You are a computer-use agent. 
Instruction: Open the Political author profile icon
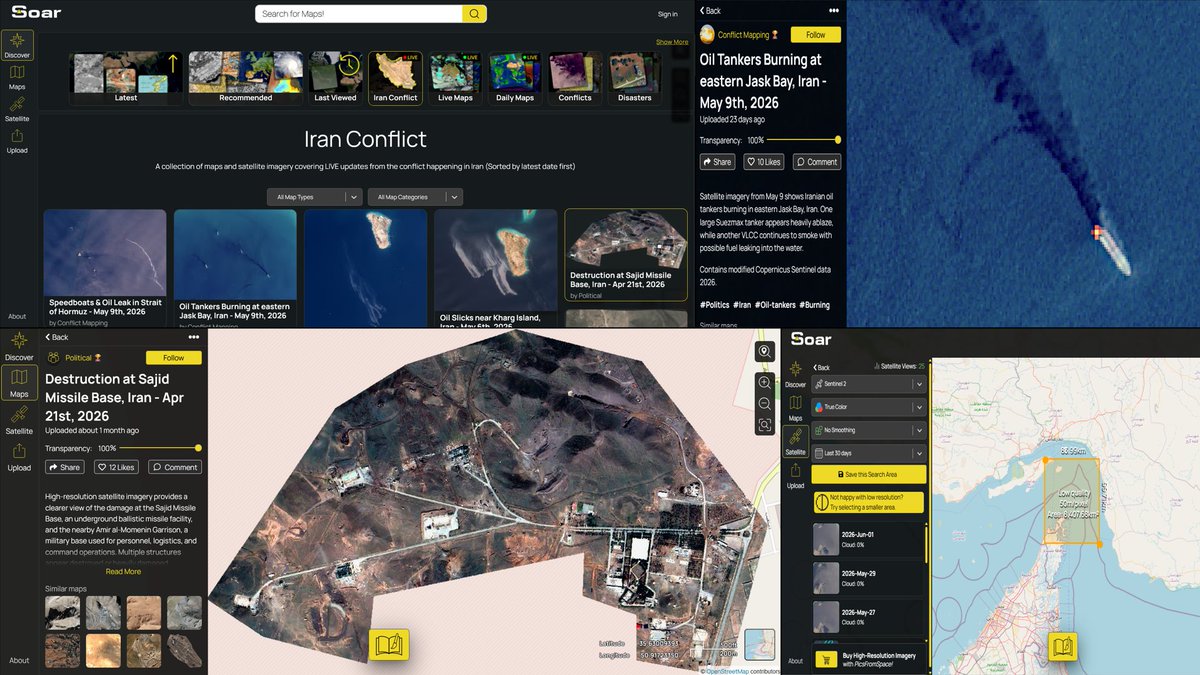click(53, 357)
